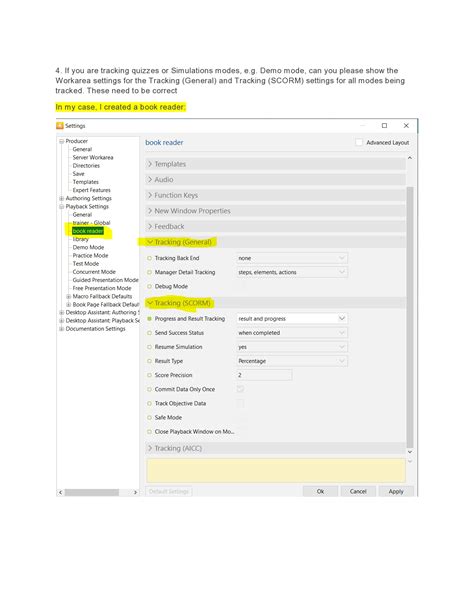Toggle the Commit Data Only Once checkbox
This screenshot has width=474, height=613.
pos(241,389)
